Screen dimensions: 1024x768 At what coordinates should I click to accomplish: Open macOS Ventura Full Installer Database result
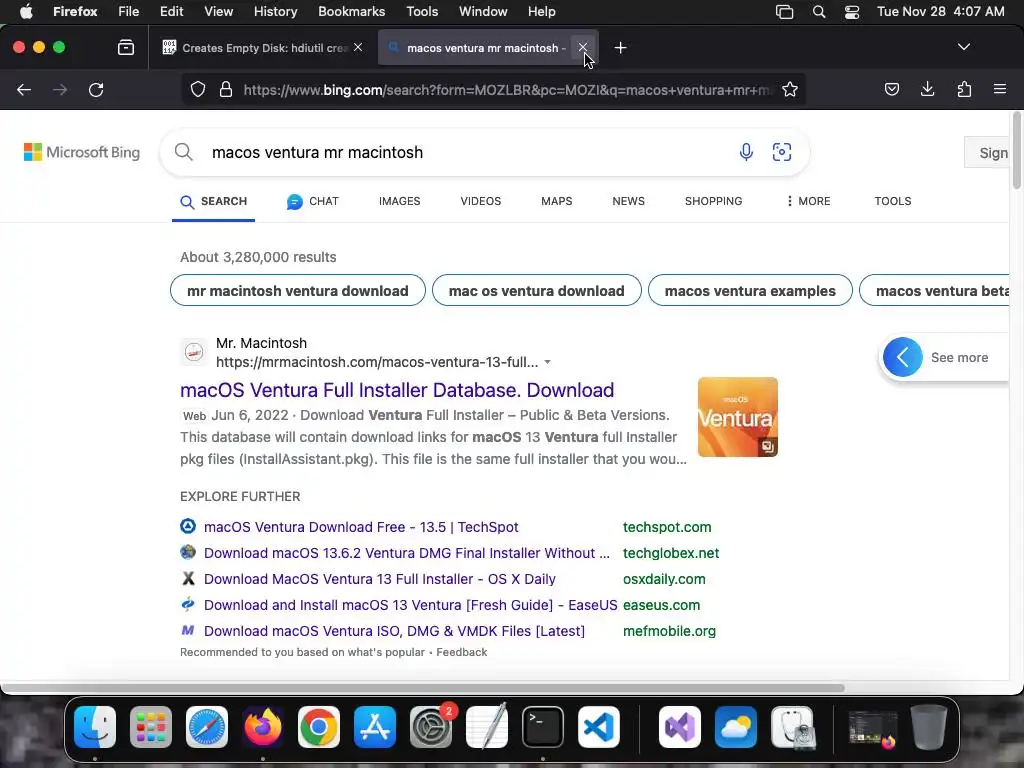tap(397, 390)
